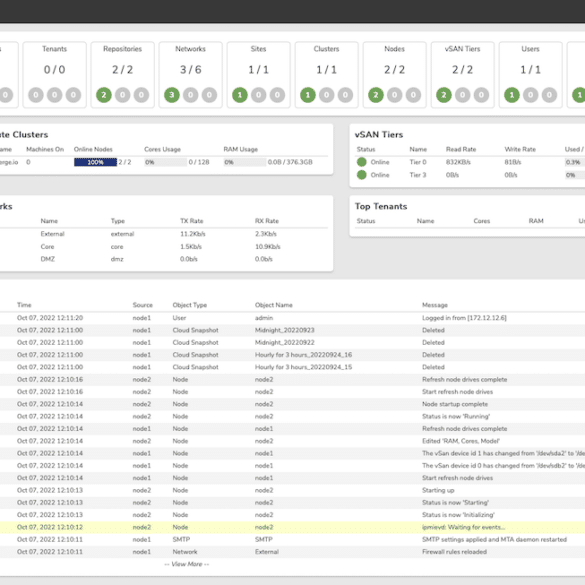Click the 0 / 128 cores value

(199, 162)
